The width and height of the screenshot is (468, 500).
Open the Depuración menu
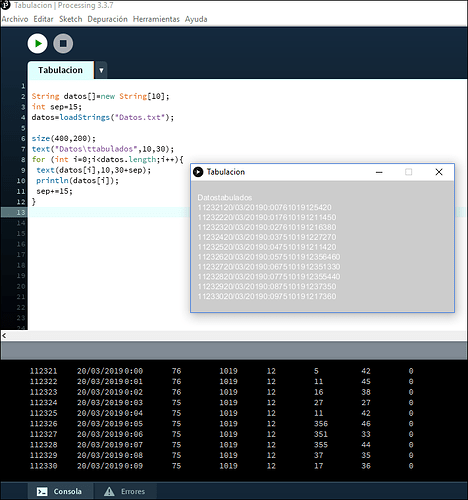pos(107,19)
